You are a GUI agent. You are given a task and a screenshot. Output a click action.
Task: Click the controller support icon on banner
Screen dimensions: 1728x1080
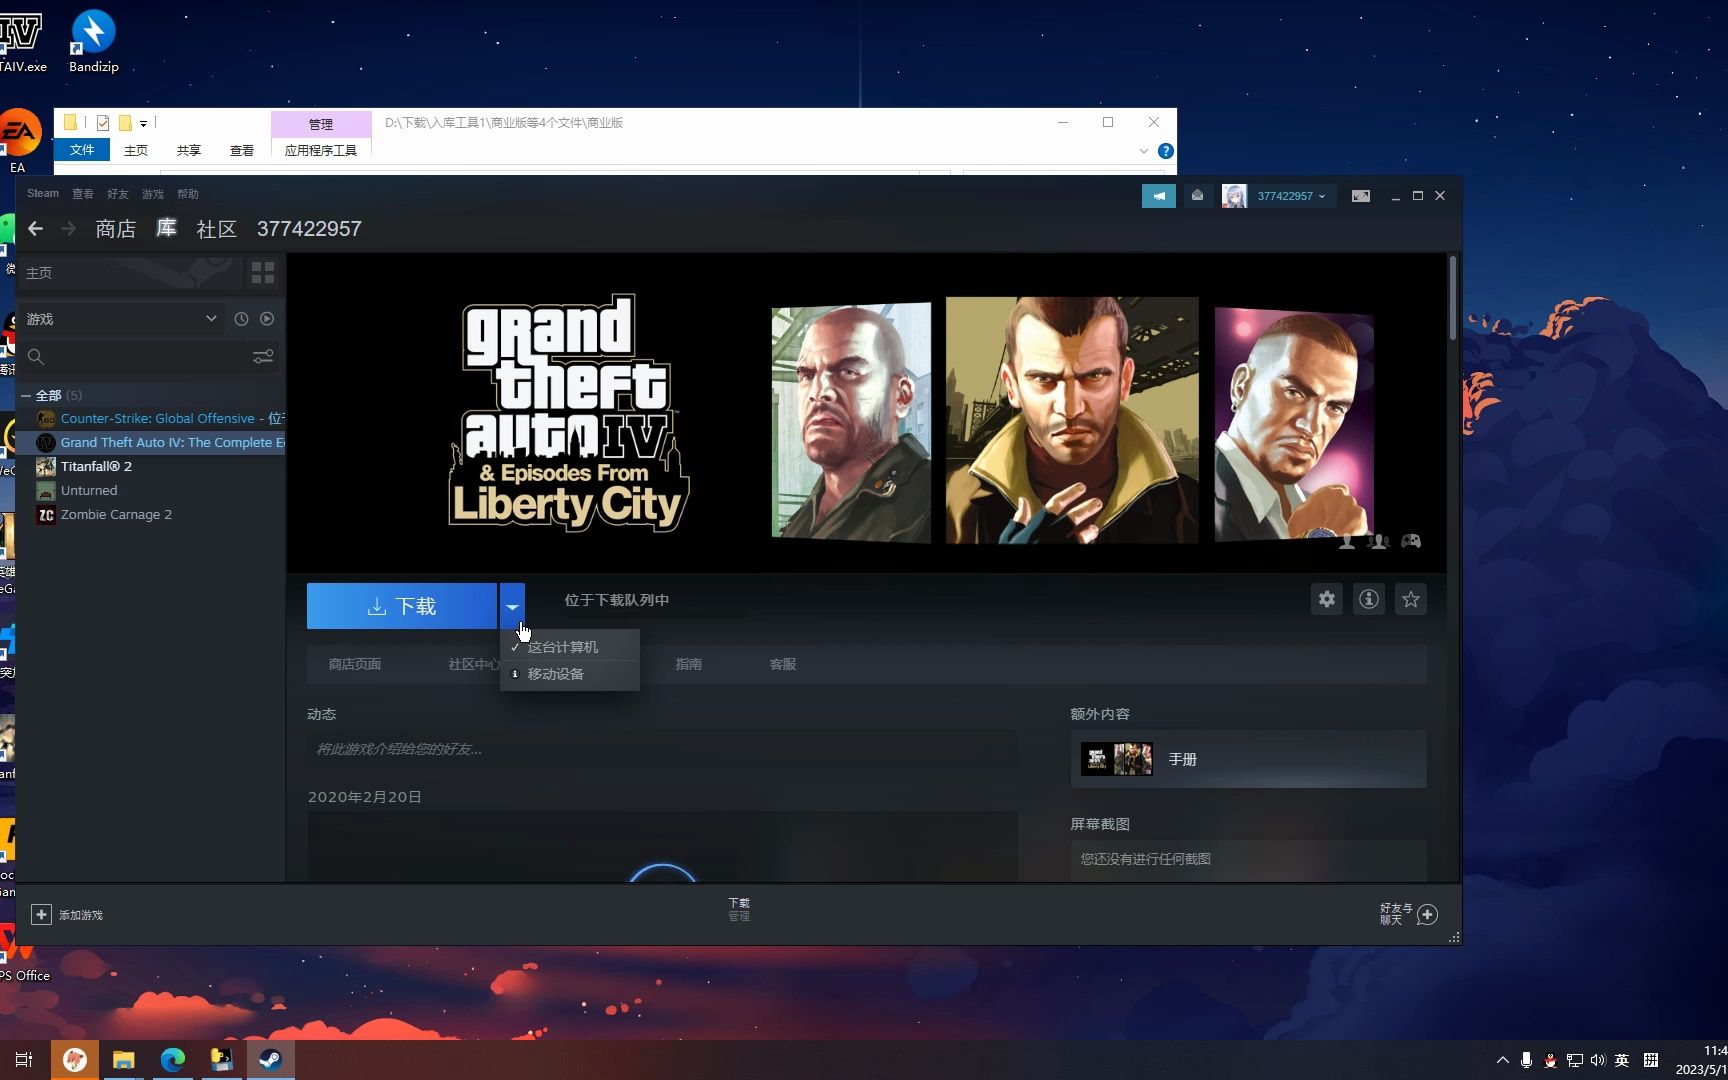point(1411,541)
